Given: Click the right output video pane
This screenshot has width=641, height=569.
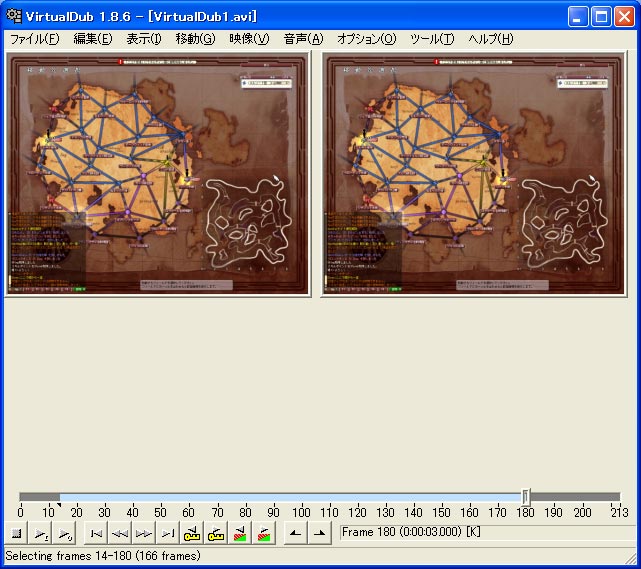Looking at the screenshot, I should 474,174.
